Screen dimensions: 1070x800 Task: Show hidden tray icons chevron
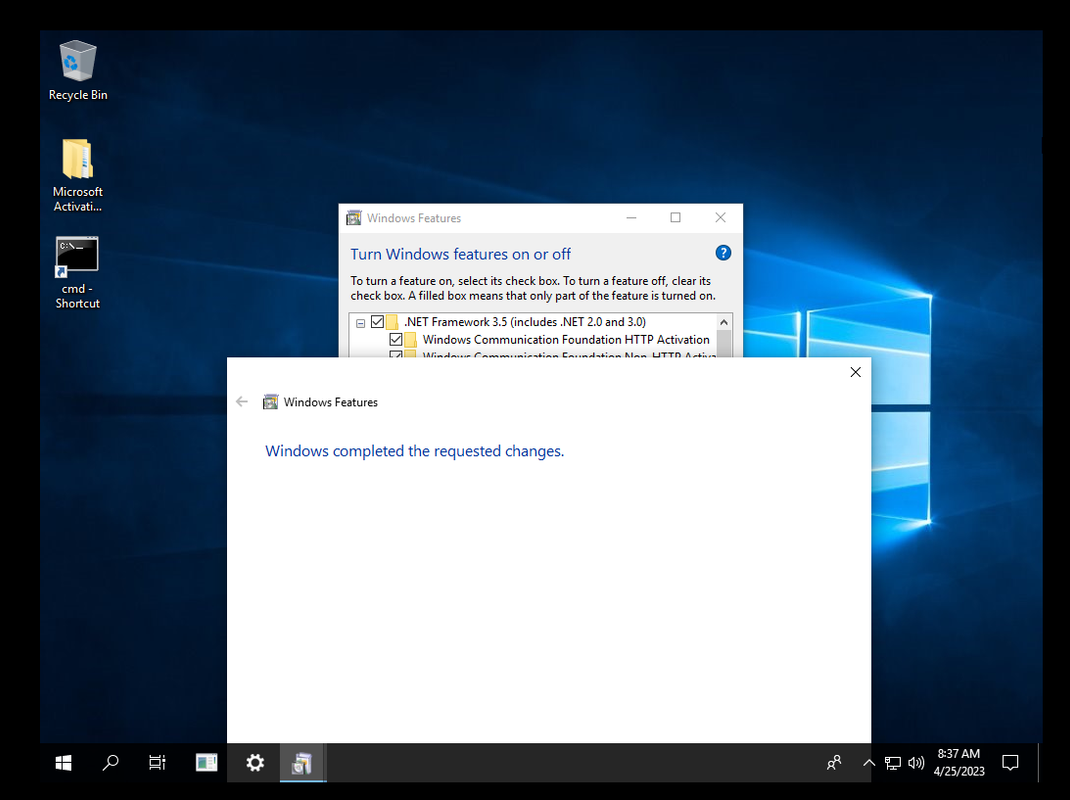tap(868, 762)
